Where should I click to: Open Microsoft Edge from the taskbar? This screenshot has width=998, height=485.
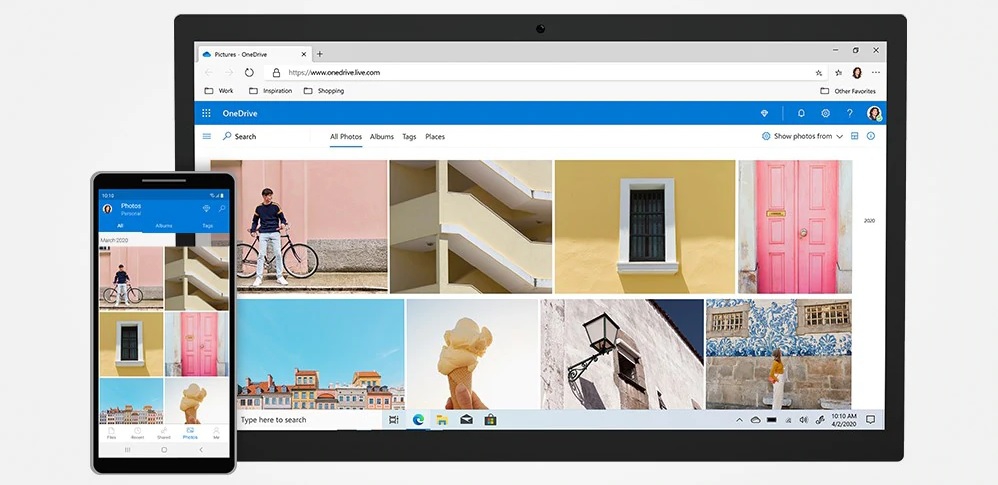click(x=418, y=419)
